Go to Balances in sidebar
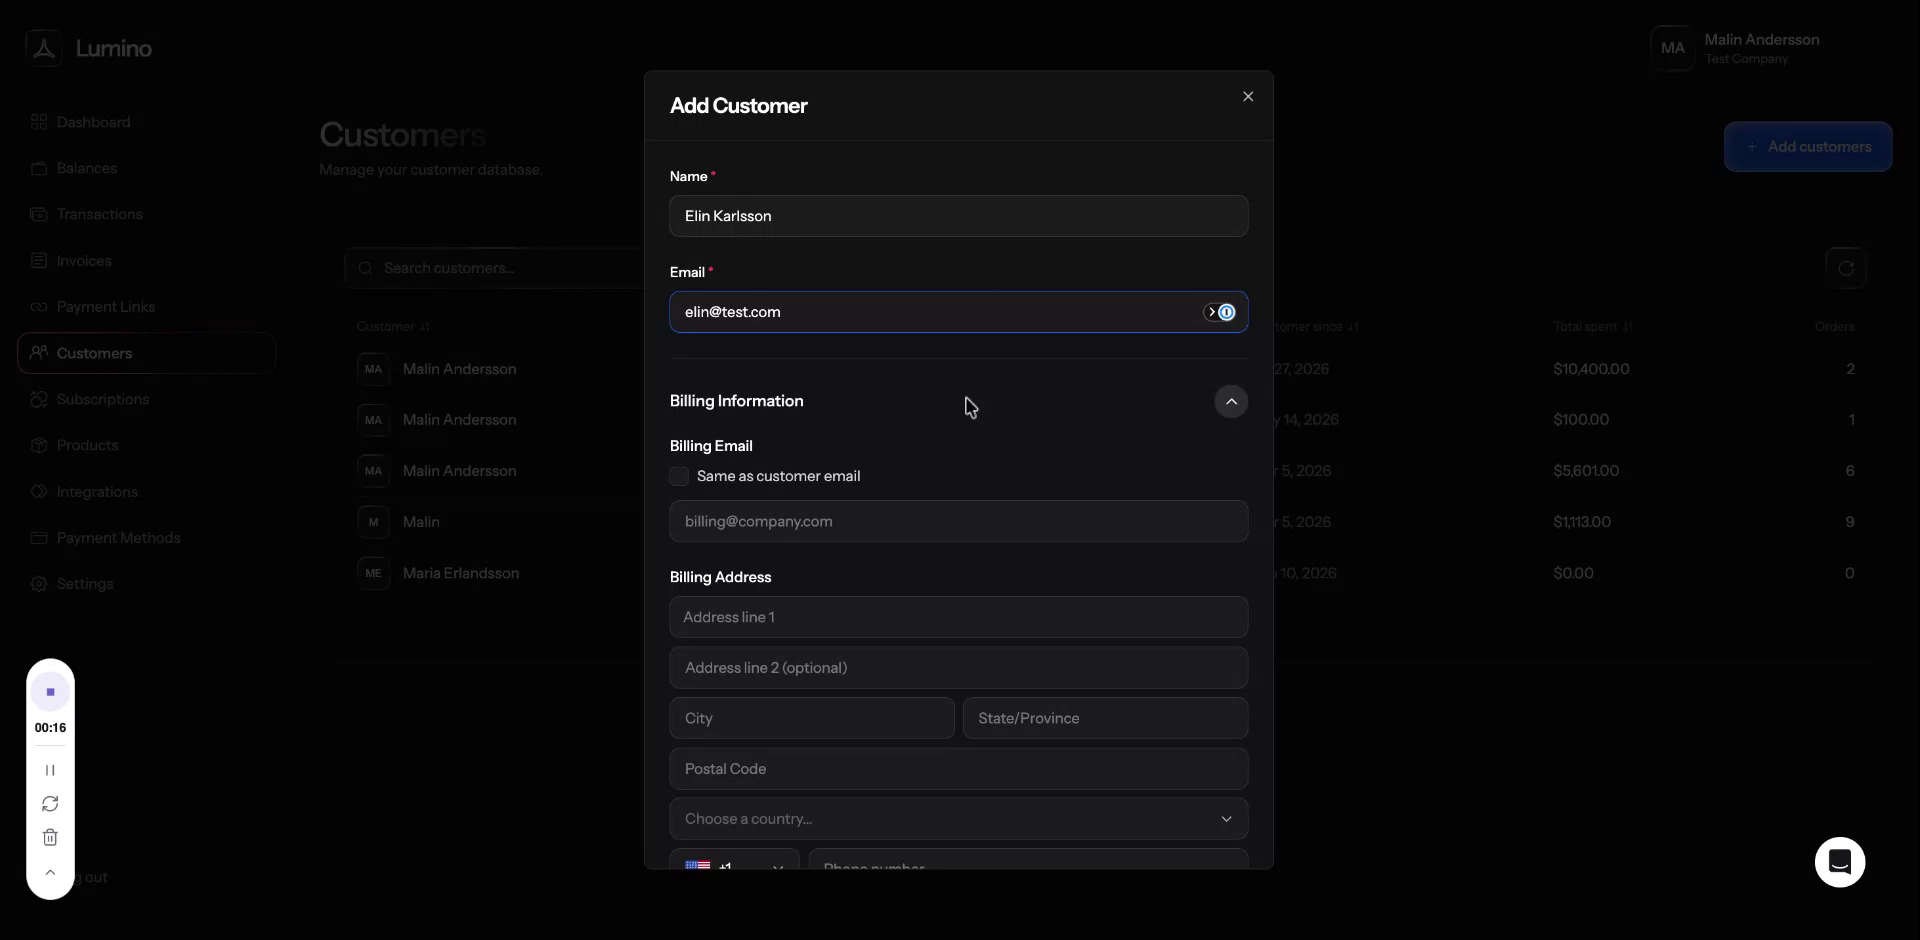Viewport: 1920px width, 940px height. (x=146, y=168)
